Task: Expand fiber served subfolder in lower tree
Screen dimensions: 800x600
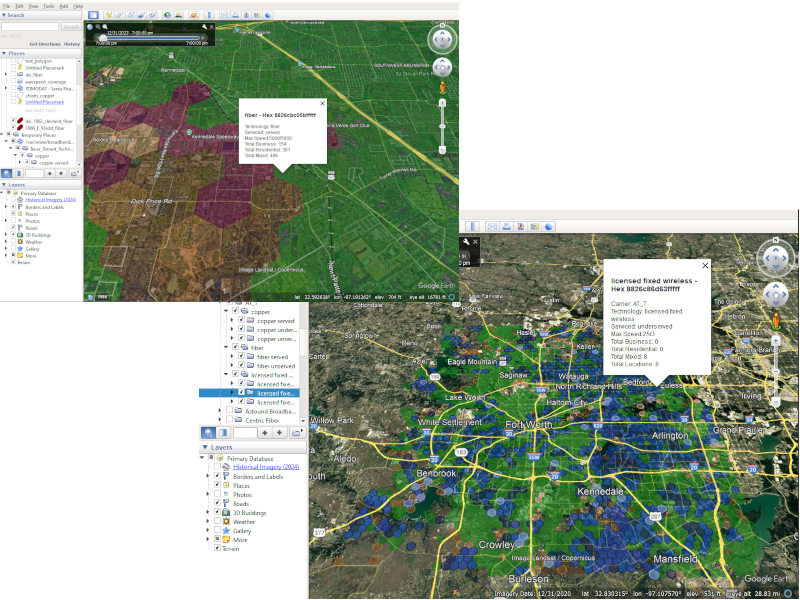Action: coord(232,357)
